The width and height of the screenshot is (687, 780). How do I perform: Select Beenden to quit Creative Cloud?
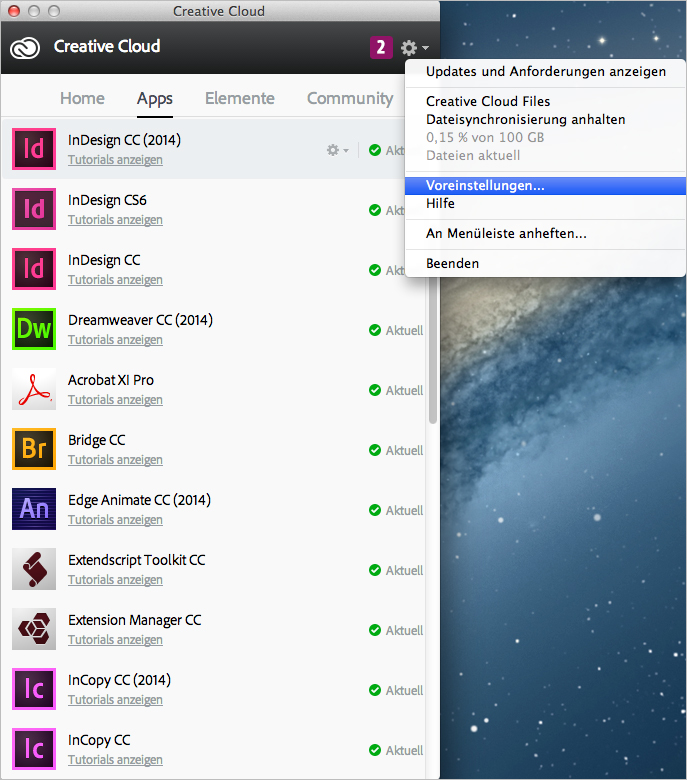click(546, 264)
